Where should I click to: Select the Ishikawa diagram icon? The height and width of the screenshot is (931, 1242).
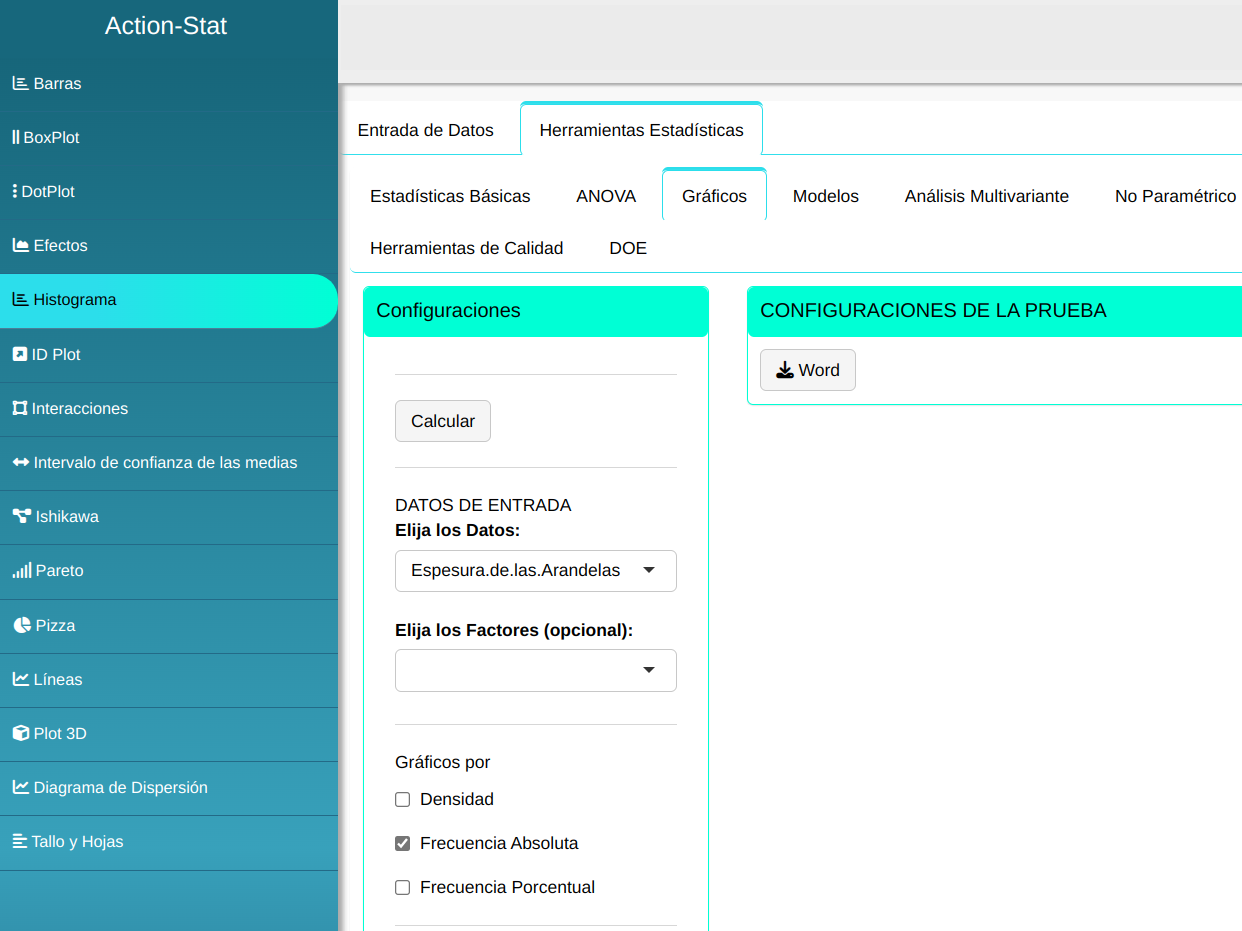21,517
